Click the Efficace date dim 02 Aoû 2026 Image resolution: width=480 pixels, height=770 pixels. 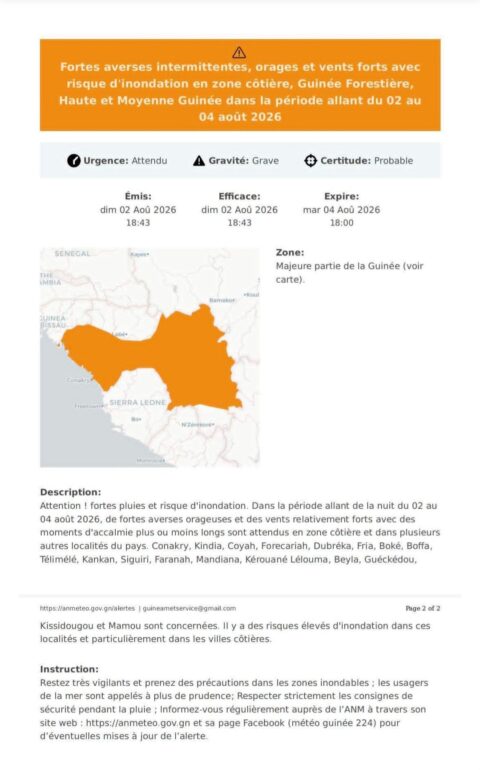tap(239, 210)
